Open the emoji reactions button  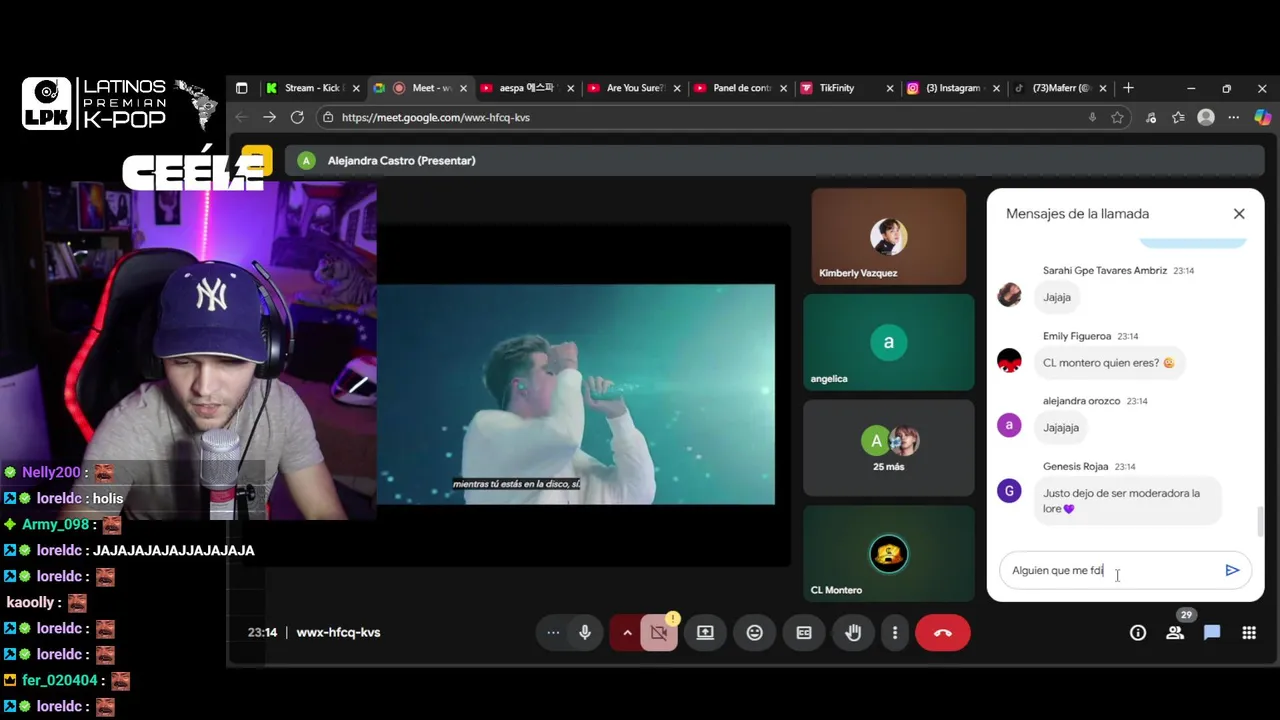755,632
